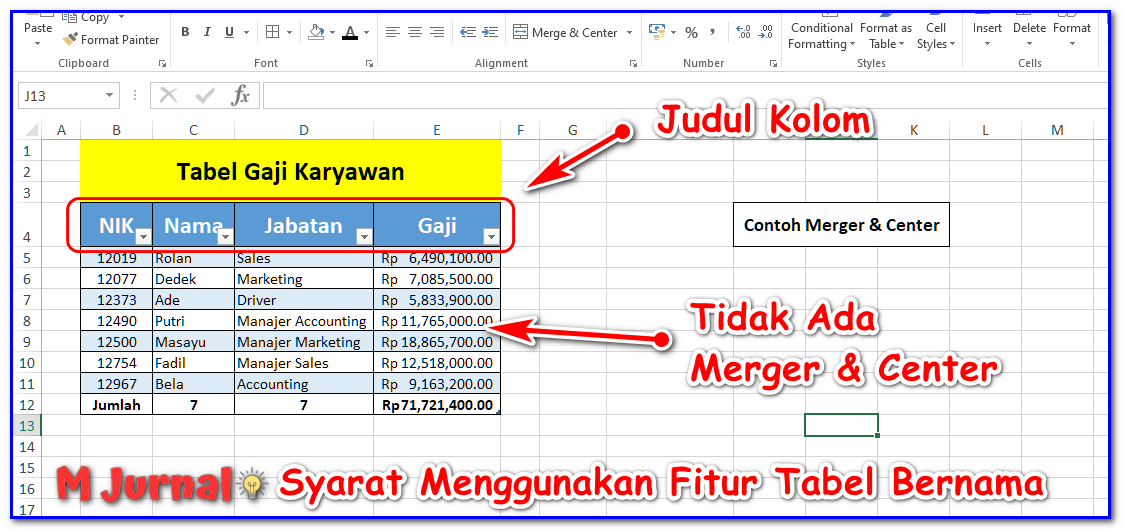Open the Fill Color dropdown arrow

pos(333,32)
